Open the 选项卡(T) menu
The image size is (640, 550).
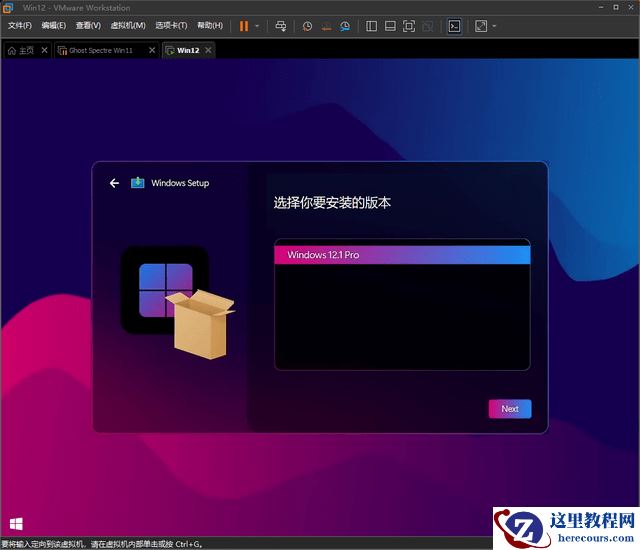(171, 25)
